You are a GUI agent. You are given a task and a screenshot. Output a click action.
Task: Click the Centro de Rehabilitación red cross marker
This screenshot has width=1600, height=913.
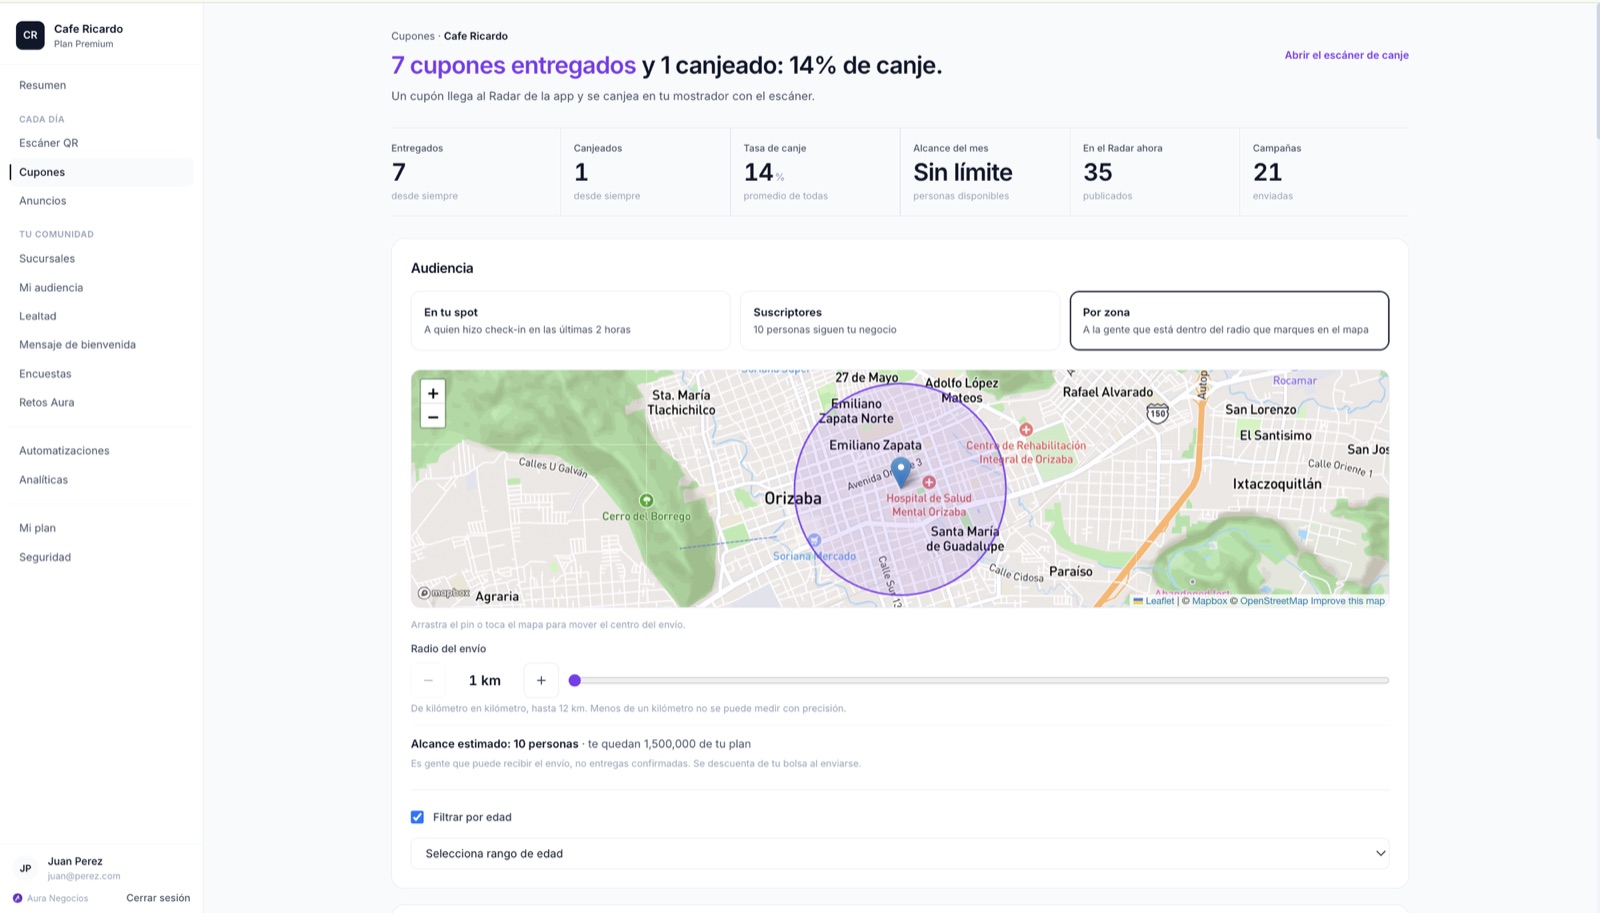(x=1026, y=430)
